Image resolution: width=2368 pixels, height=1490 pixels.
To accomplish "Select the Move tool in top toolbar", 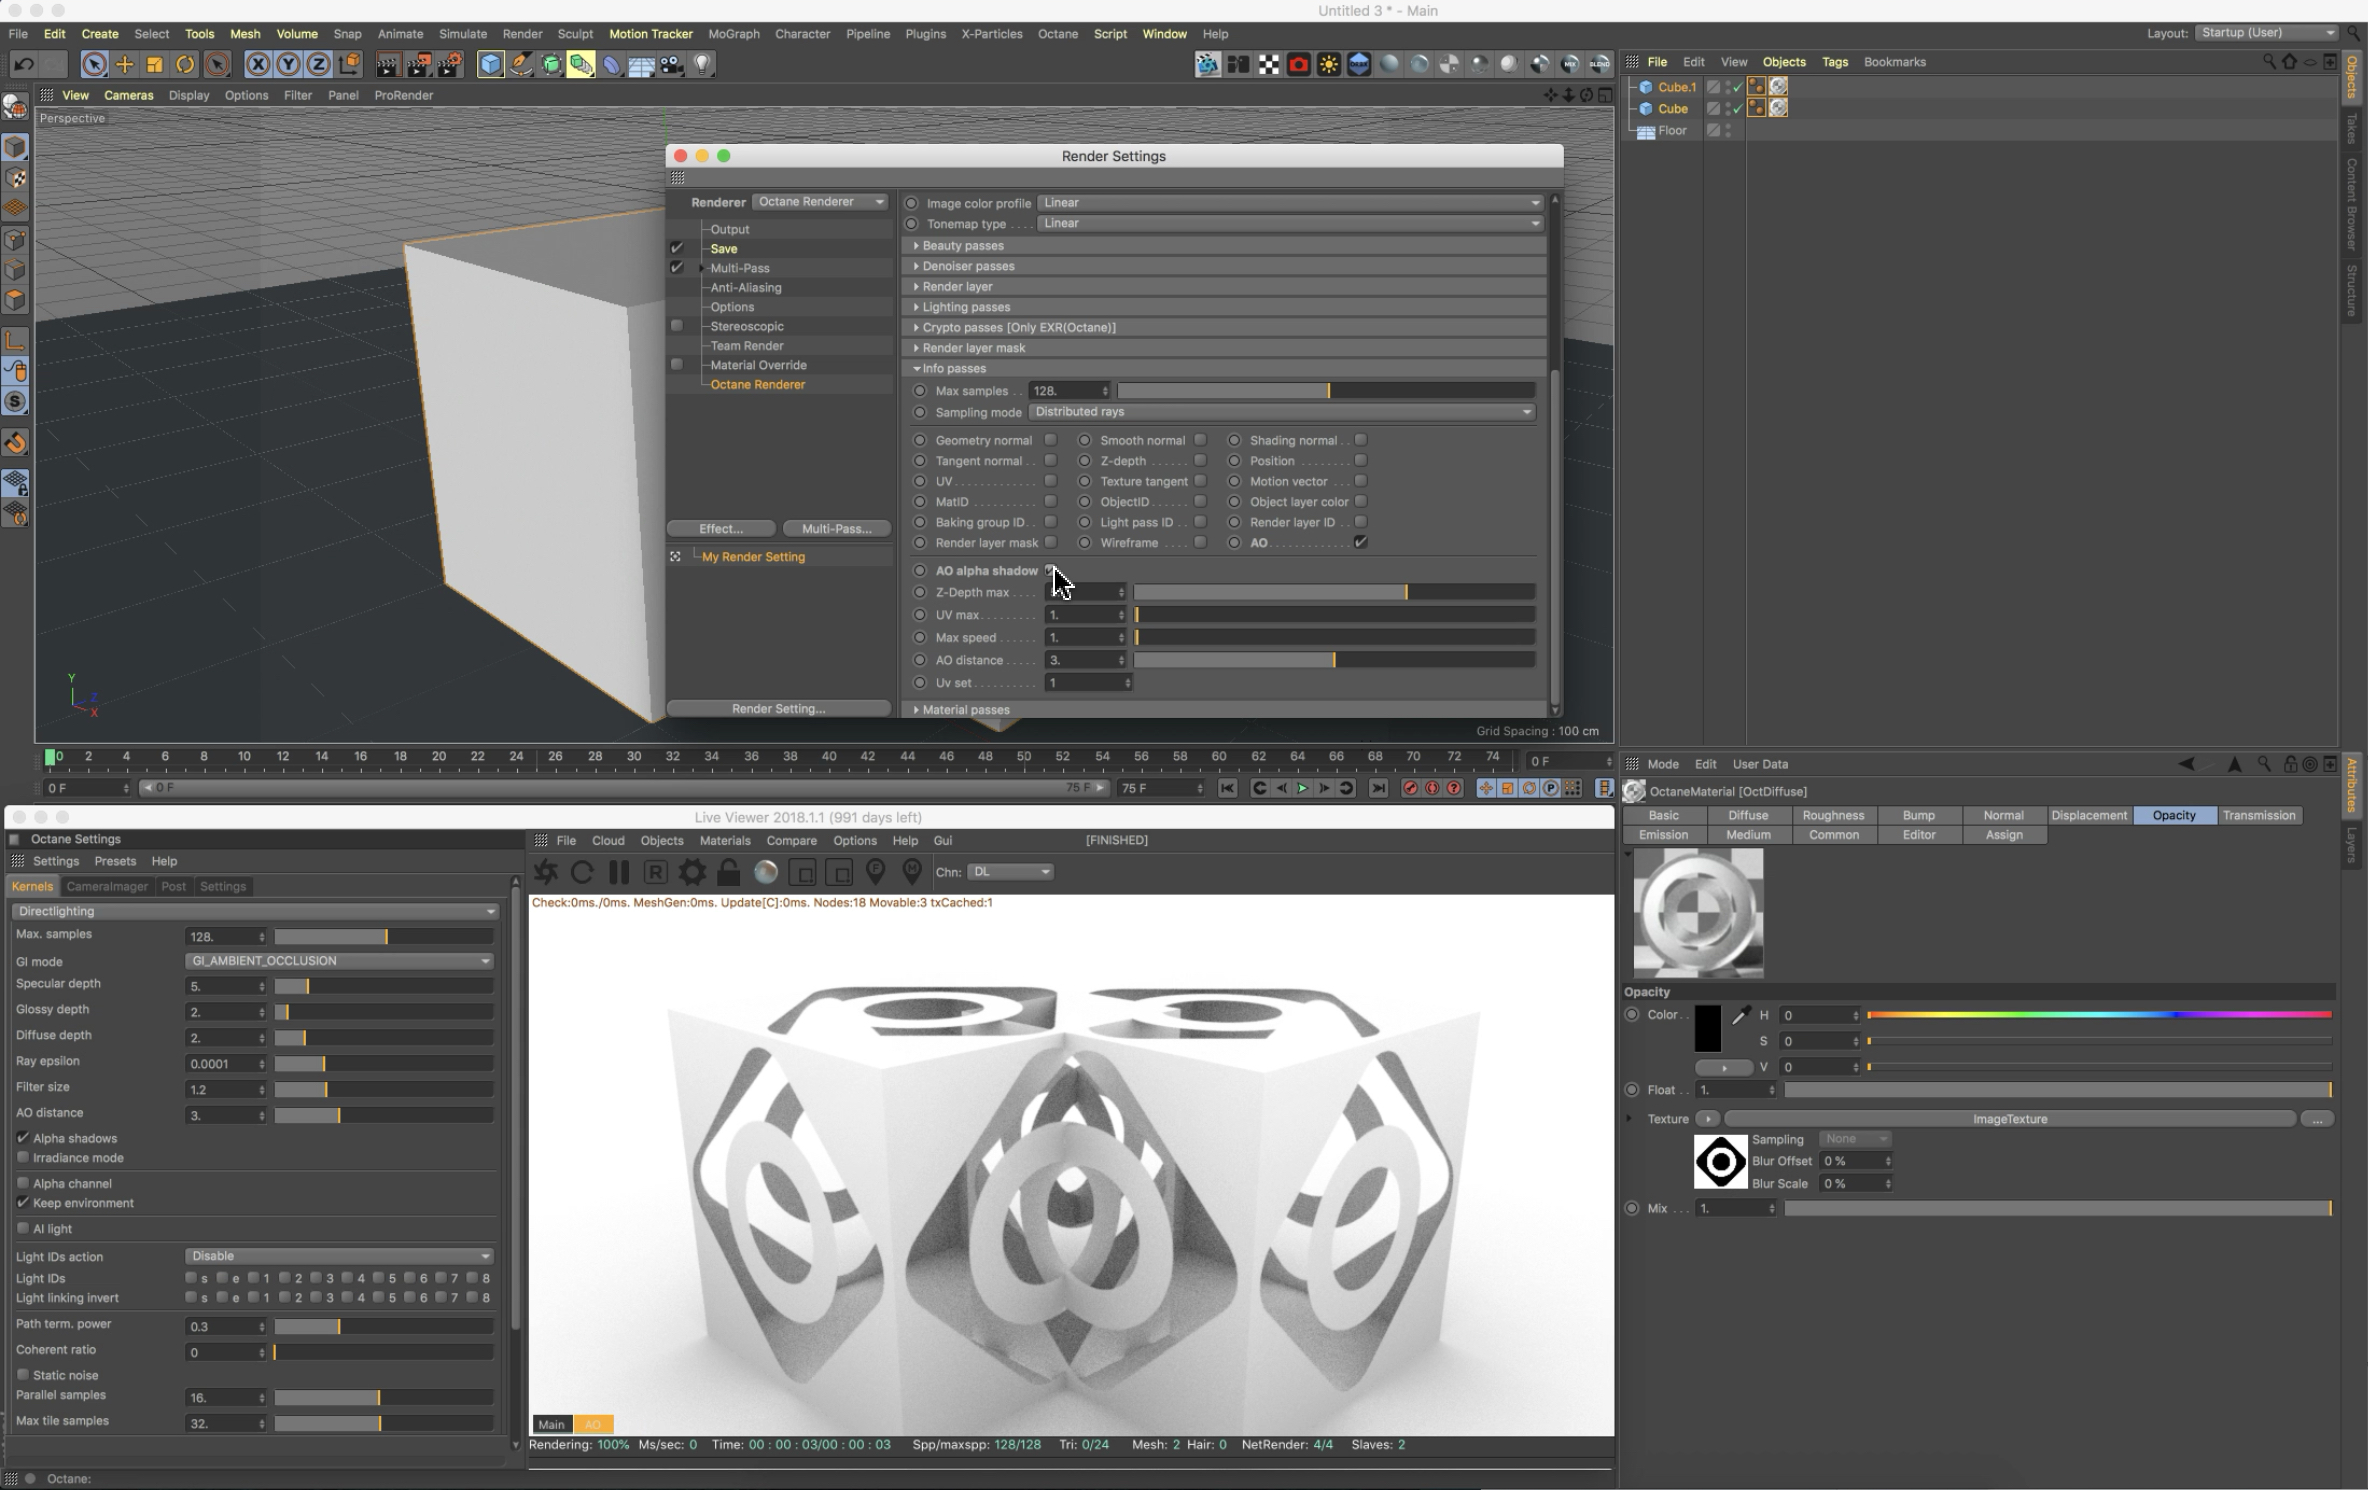I will pyautogui.click(x=124, y=65).
